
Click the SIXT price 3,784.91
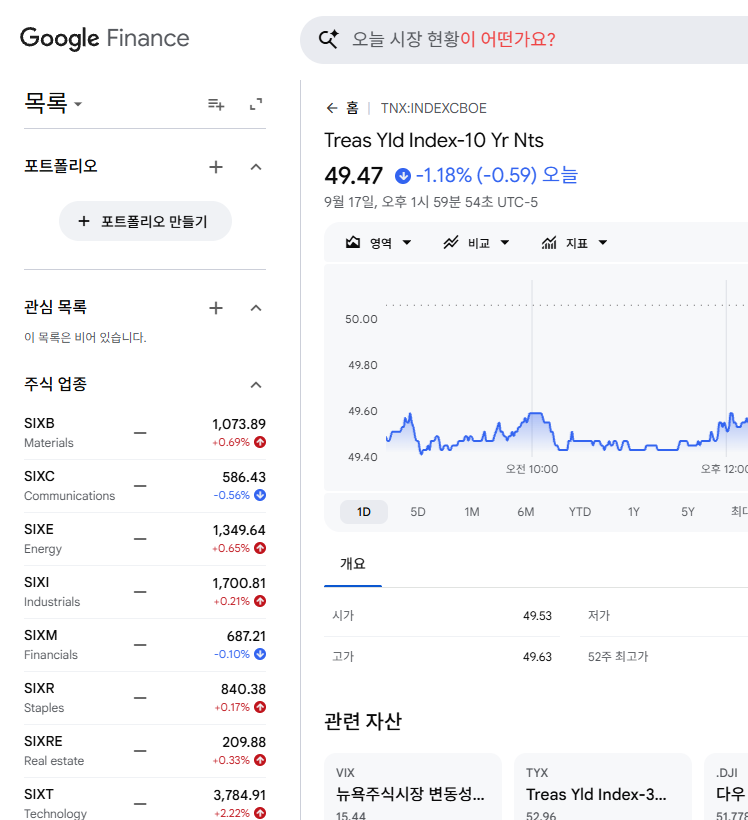(x=240, y=795)
